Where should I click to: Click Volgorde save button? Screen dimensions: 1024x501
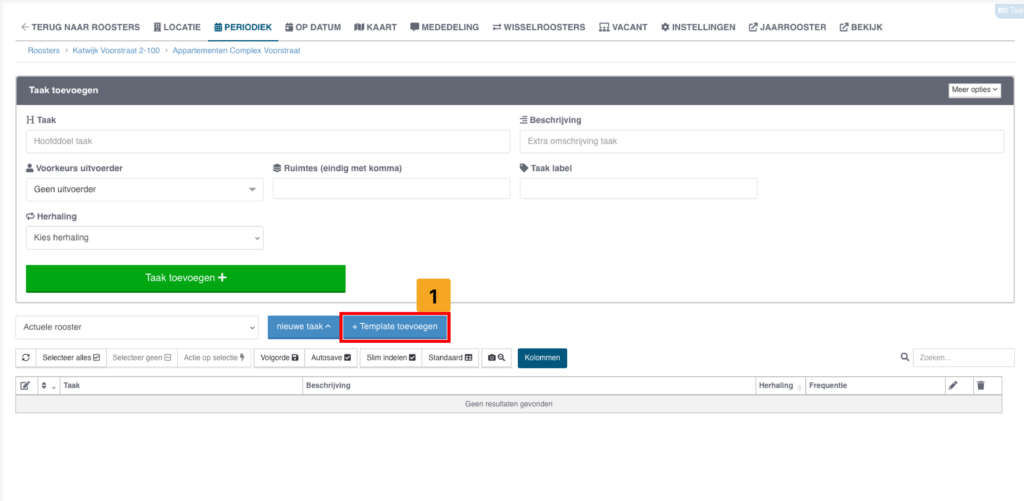point(279,357)
